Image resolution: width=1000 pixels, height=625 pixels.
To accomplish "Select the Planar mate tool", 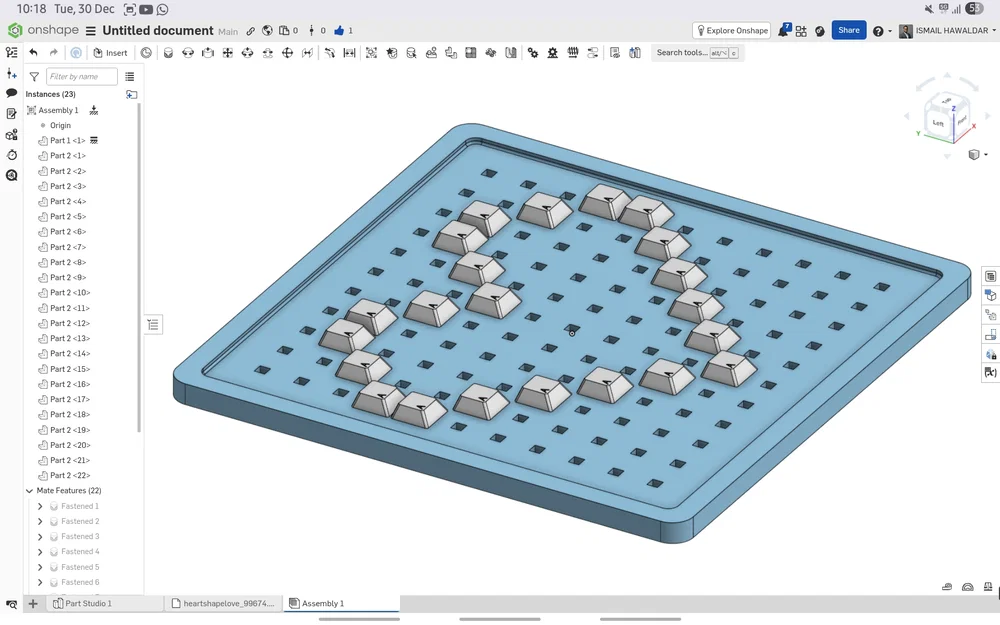I will point(228,53).
